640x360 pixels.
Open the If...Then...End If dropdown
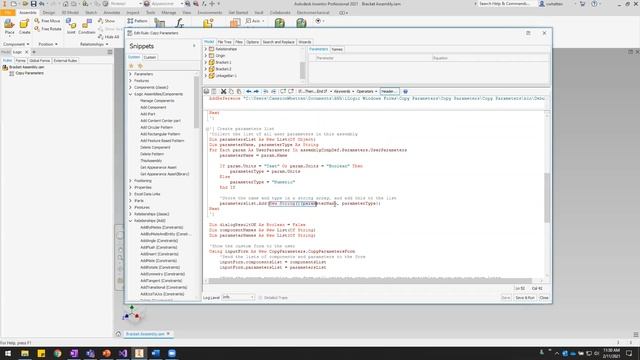point(315,91)
